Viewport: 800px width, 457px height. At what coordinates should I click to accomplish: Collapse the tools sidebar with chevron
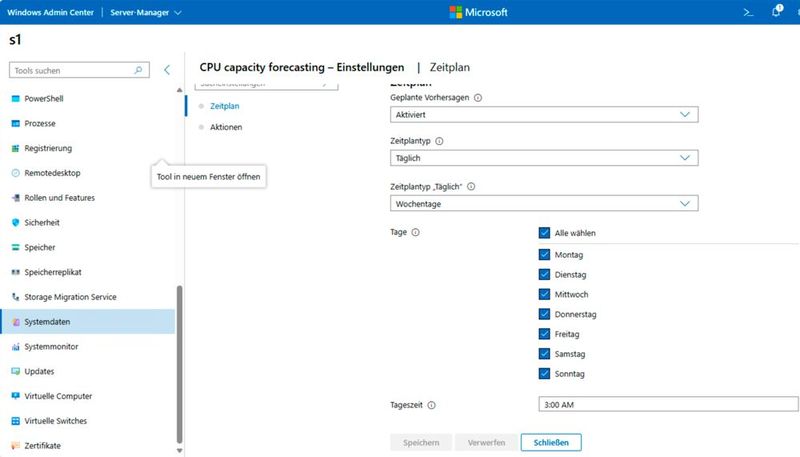click(167, 70)
